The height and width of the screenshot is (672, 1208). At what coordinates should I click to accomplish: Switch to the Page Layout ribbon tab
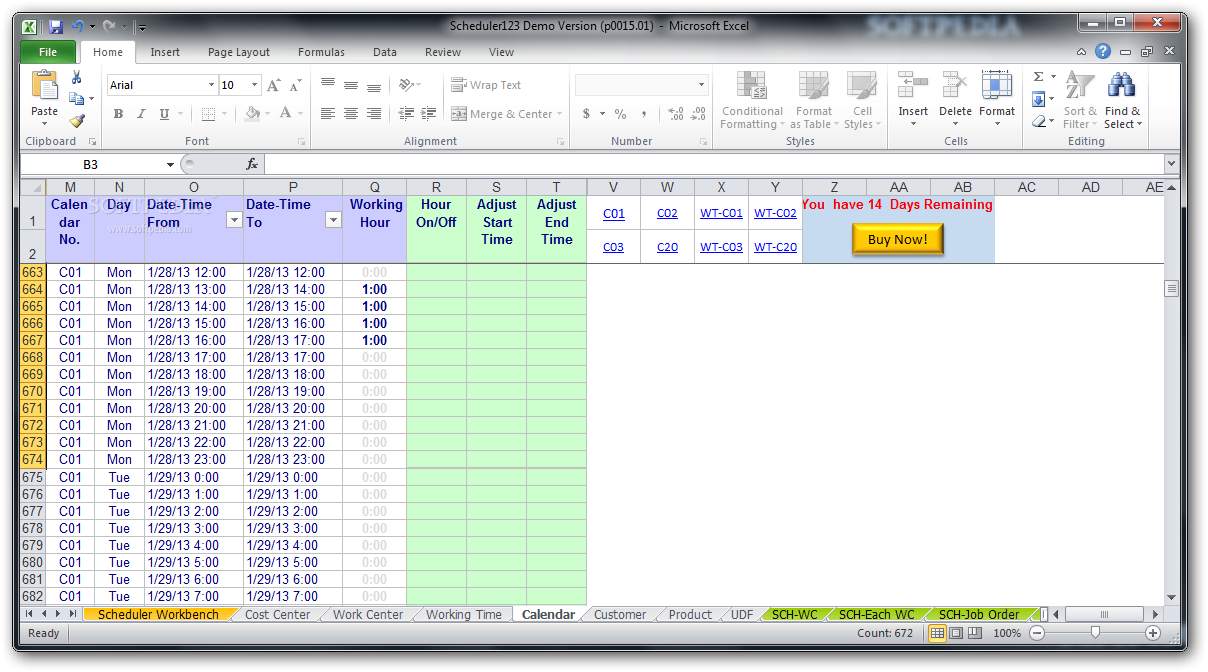point(239,52)
